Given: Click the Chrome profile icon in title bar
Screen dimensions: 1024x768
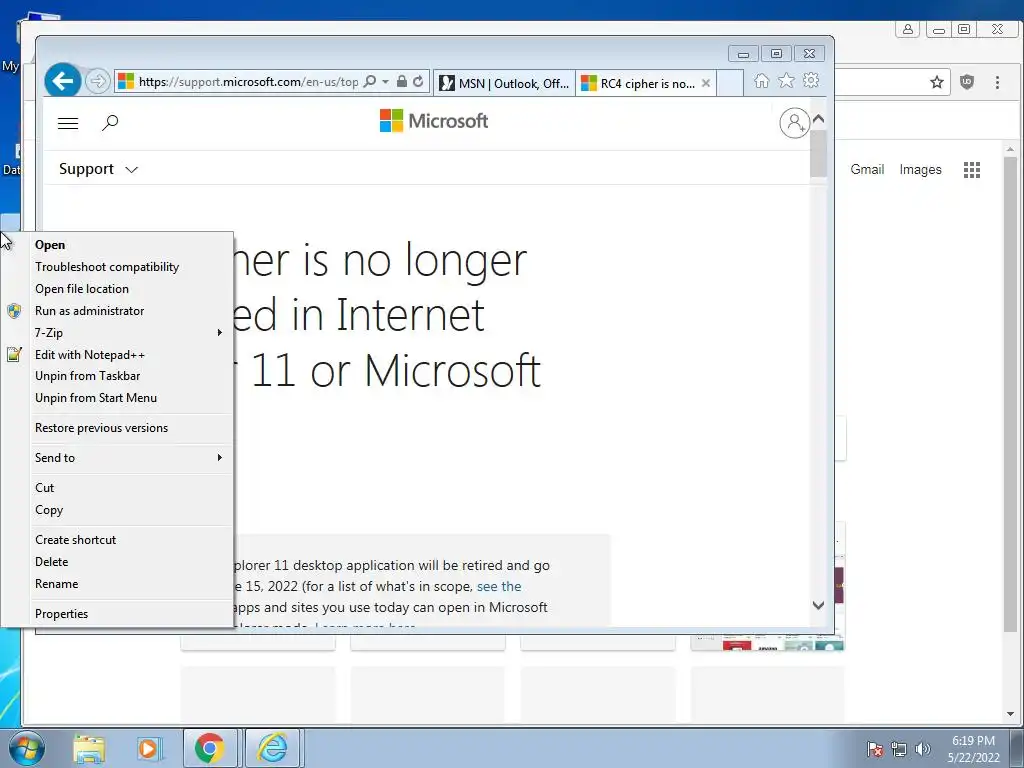Looking at the screenshot, I should coord(908,29).
